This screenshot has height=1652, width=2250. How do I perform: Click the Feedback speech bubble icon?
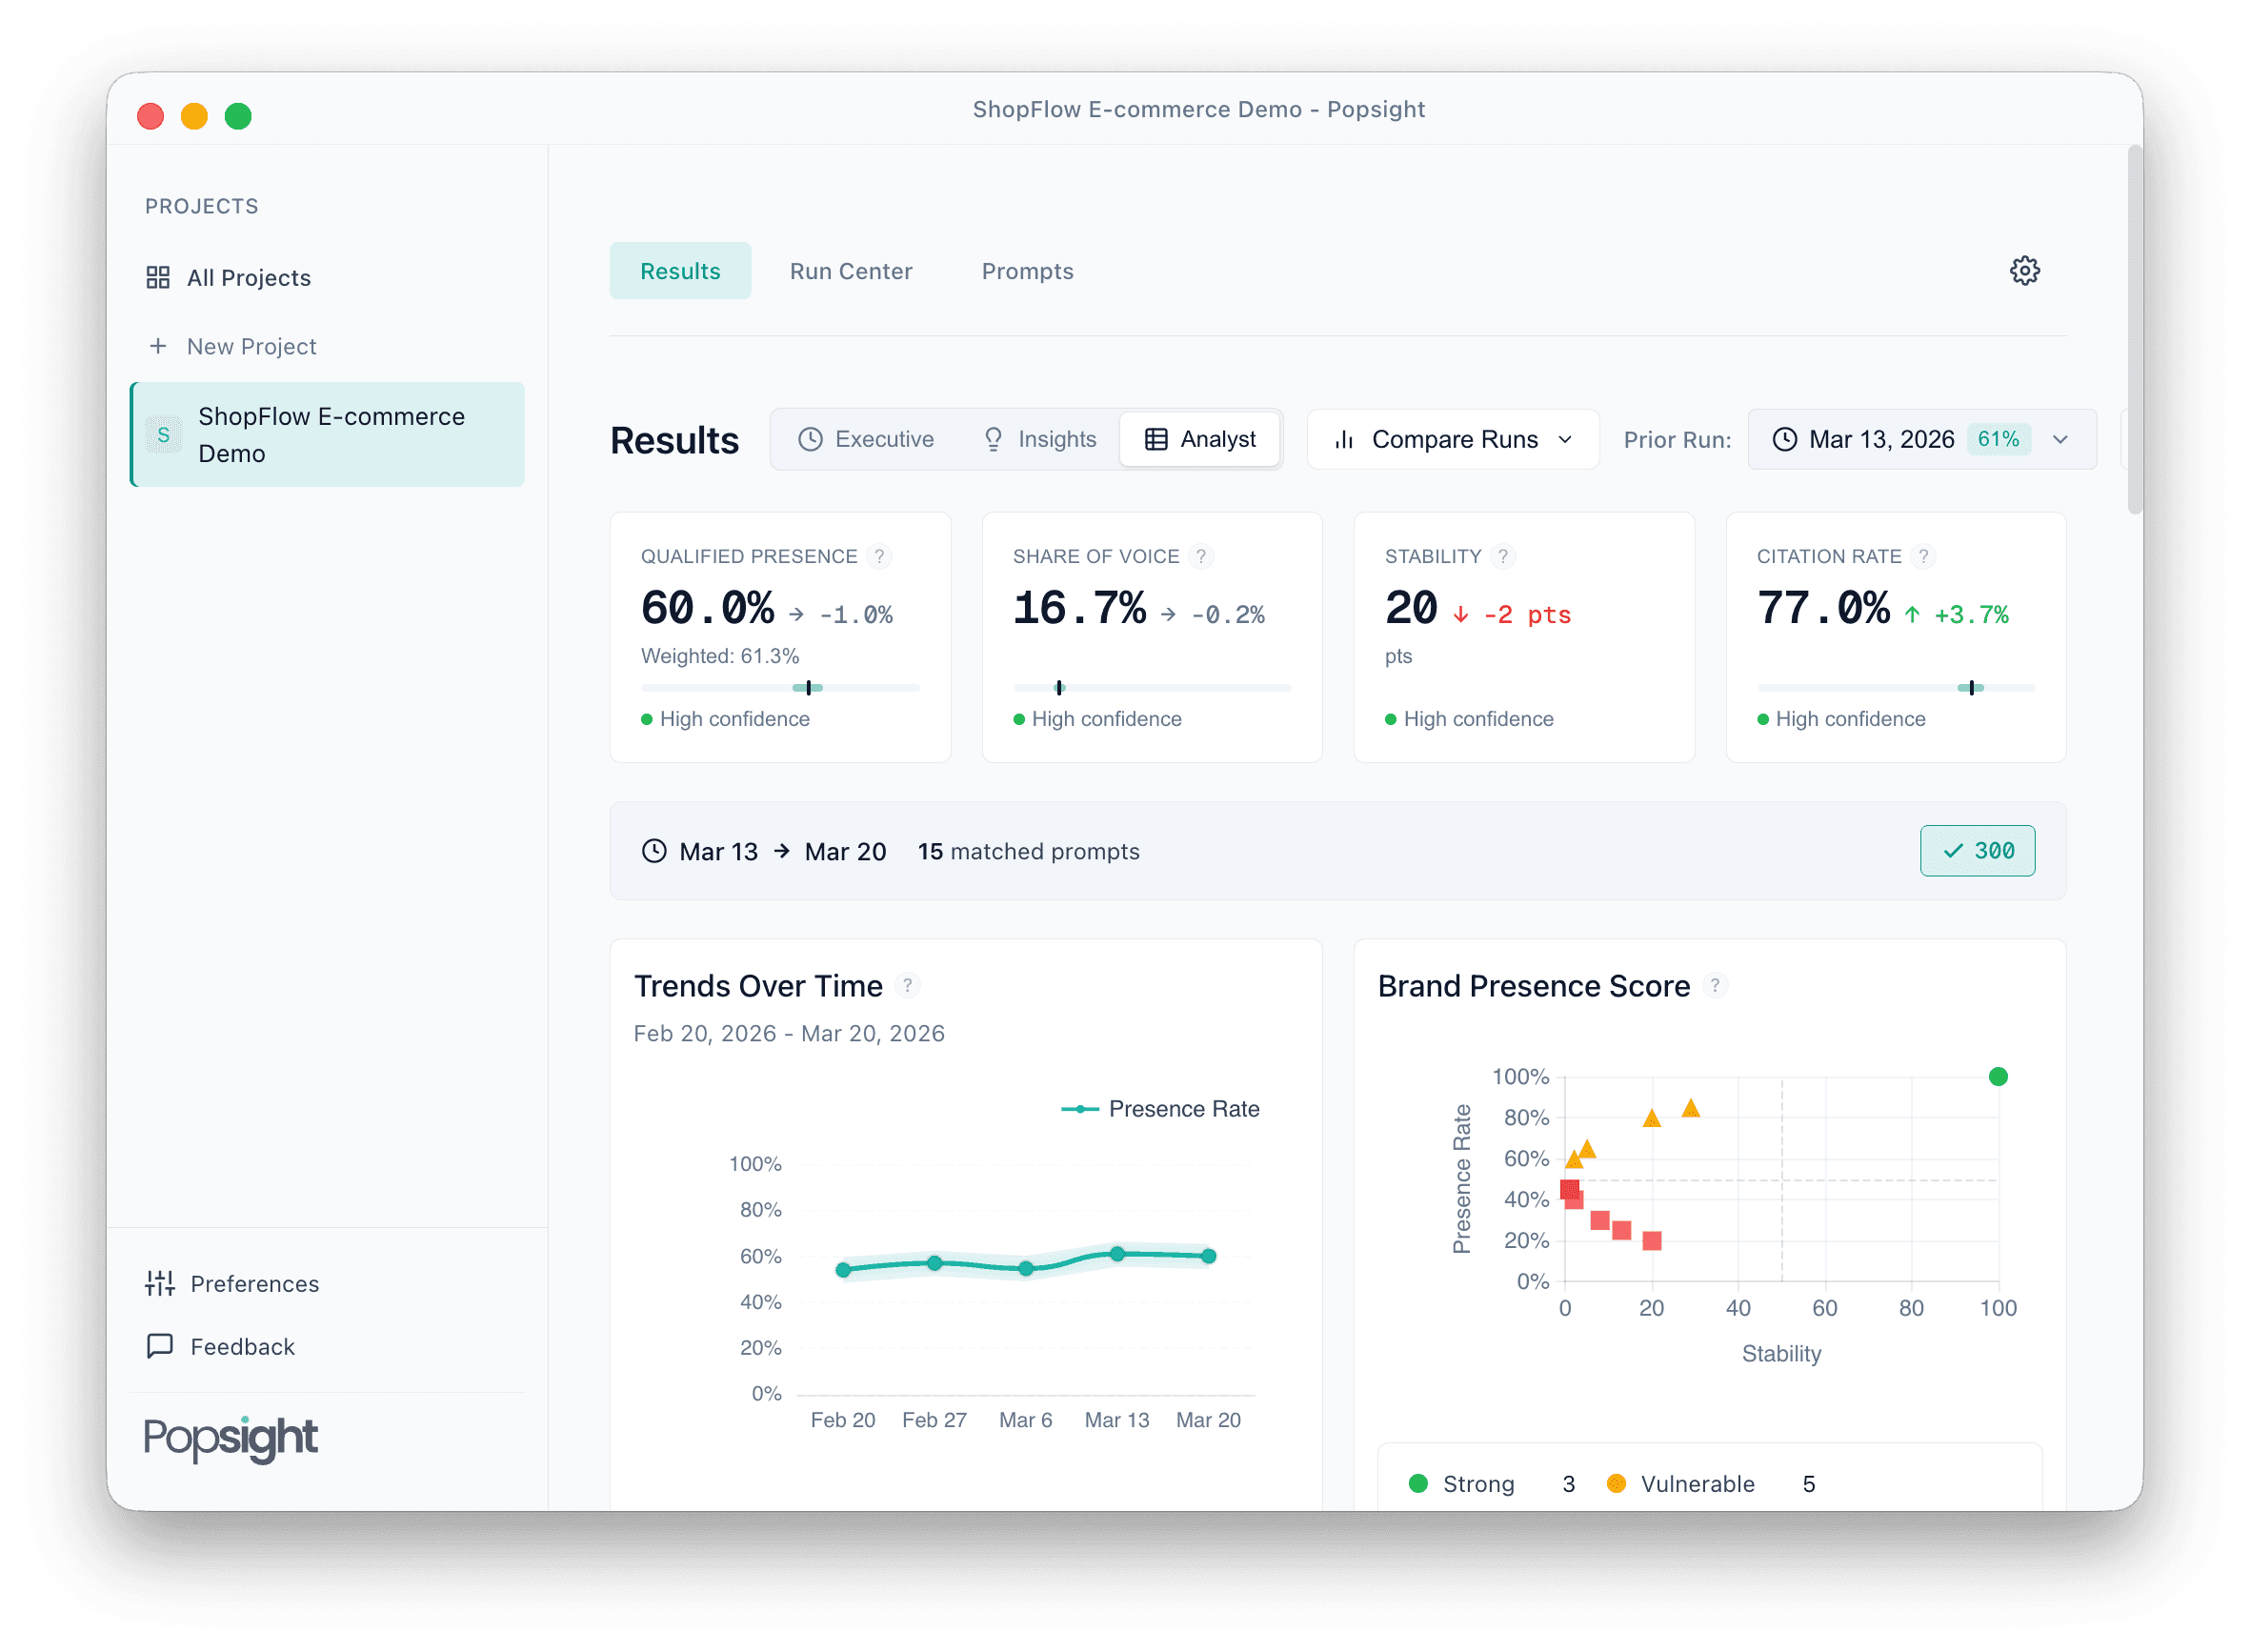pyautogui.click(x=160, y=1347)
